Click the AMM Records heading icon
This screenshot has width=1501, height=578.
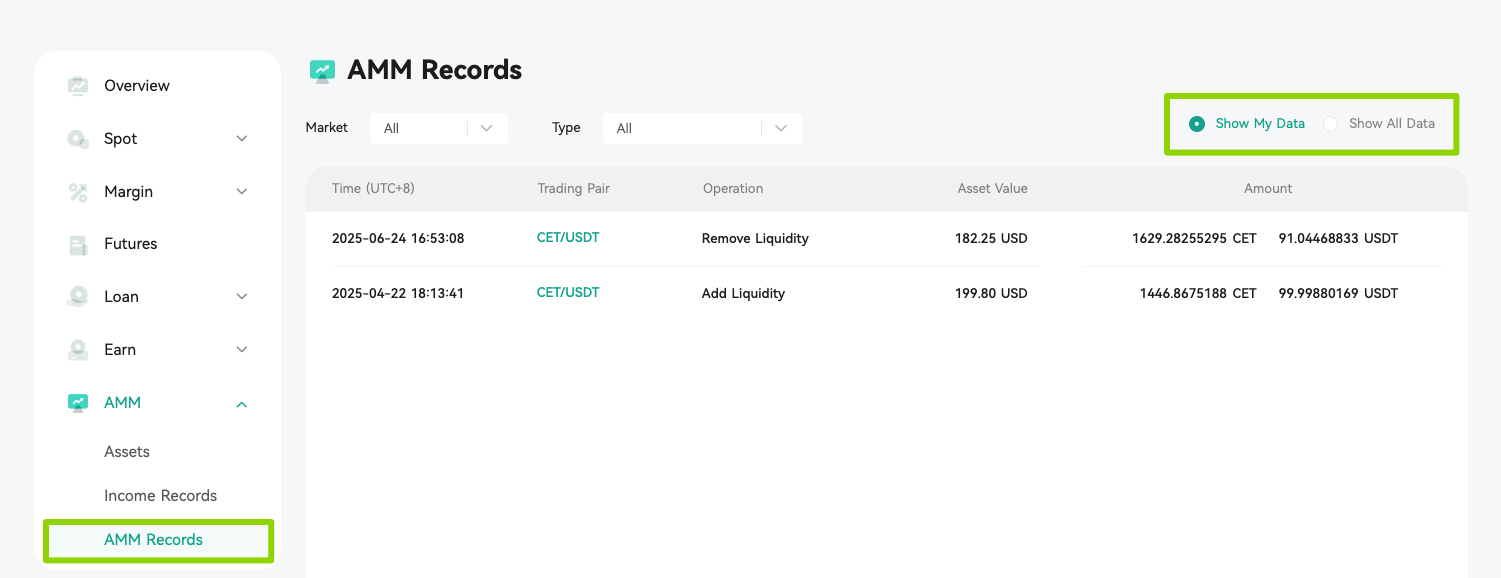pyautogui.click(x=322, y=70)
